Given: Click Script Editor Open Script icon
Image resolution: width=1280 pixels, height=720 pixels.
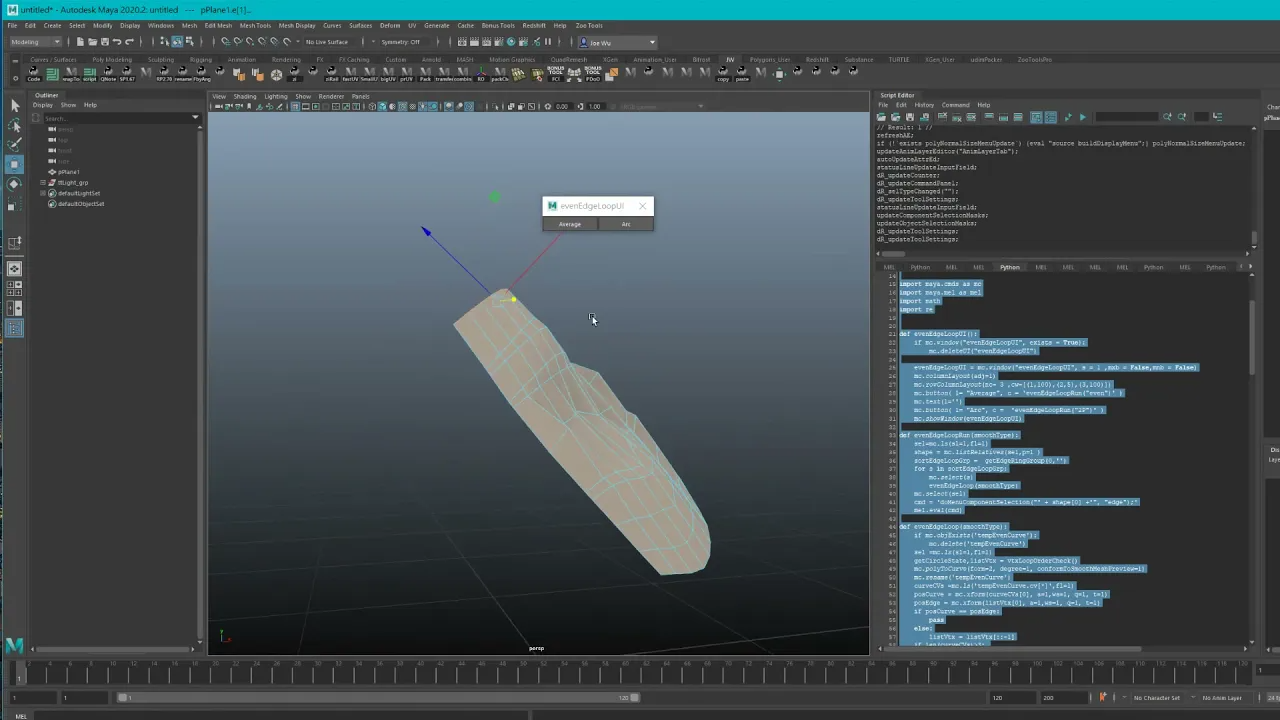Looking at the screenshot, I should [882, 117].
